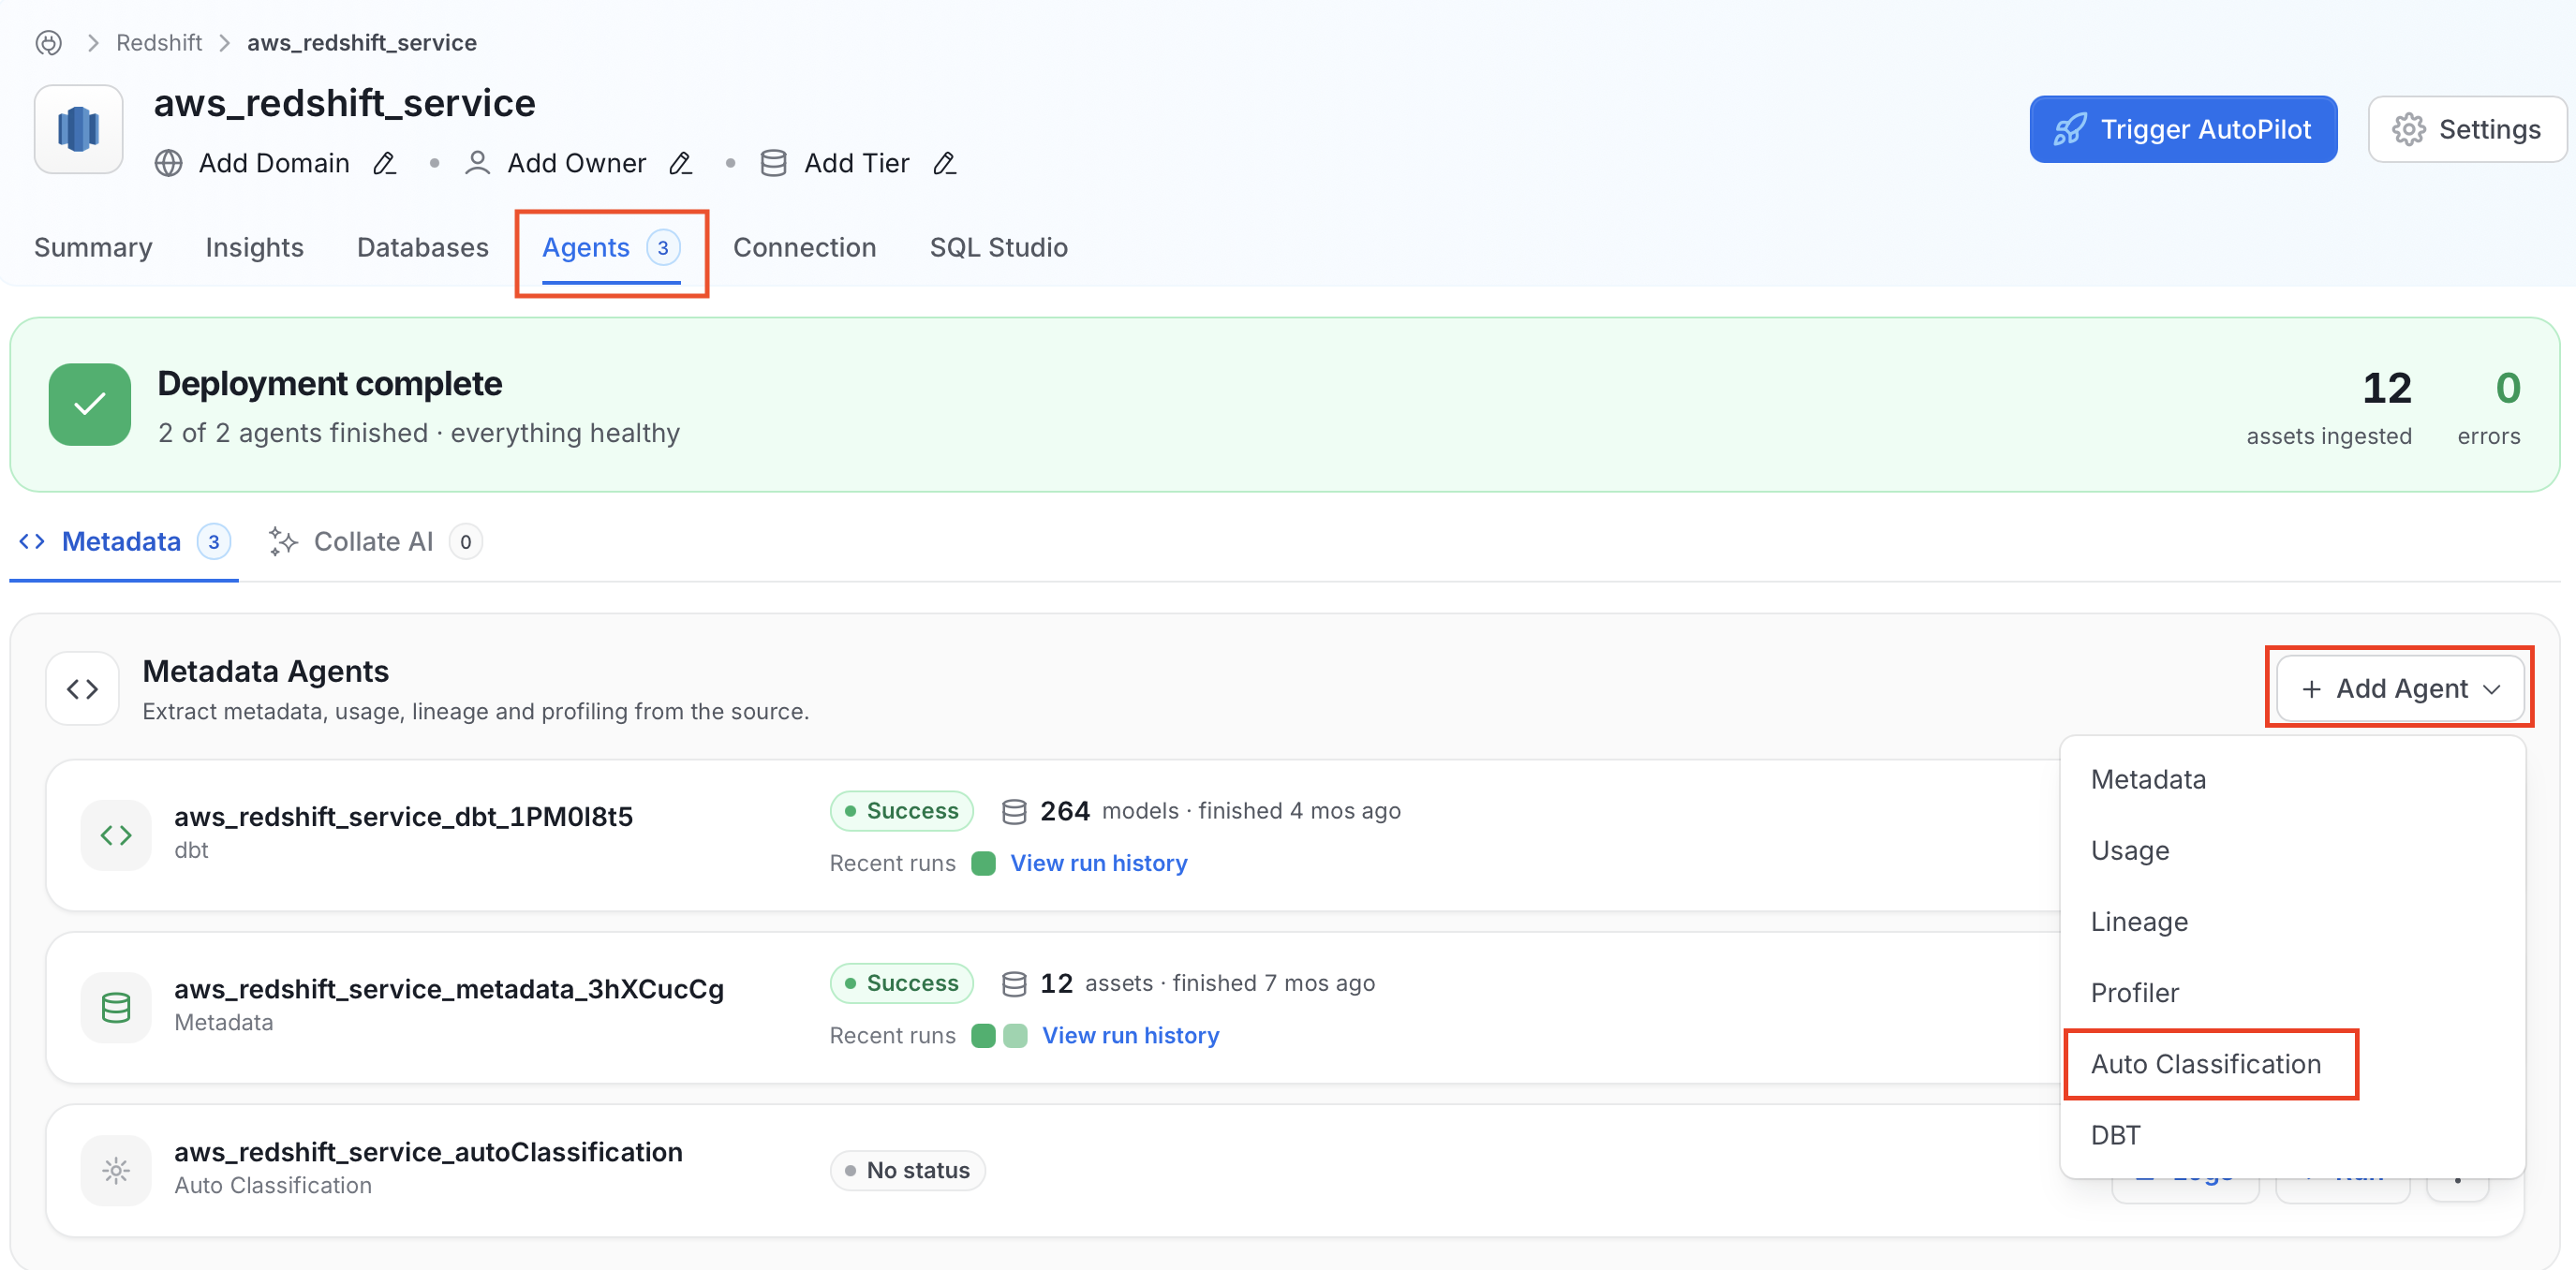Click the Add Tier label
The height and width of the screenshot is (1270, 2576).
click(x=857, y=163)
